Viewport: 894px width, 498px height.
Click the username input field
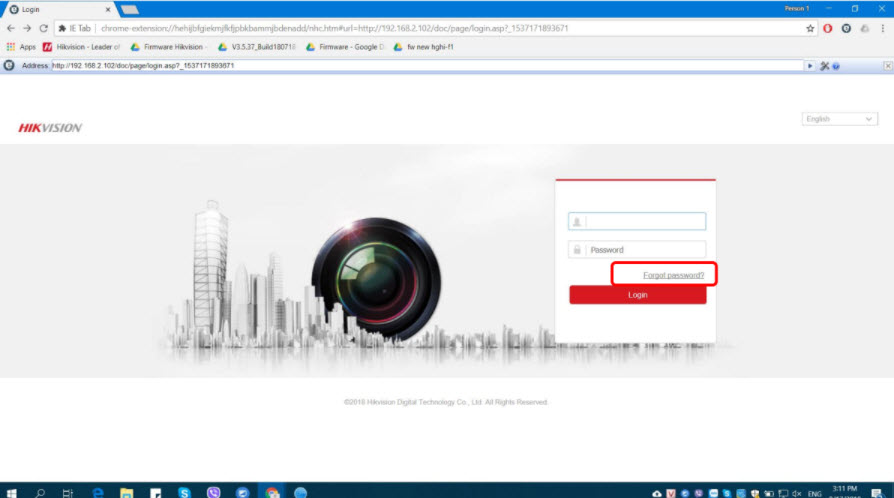pyautogui.click(x=644, y=221)
